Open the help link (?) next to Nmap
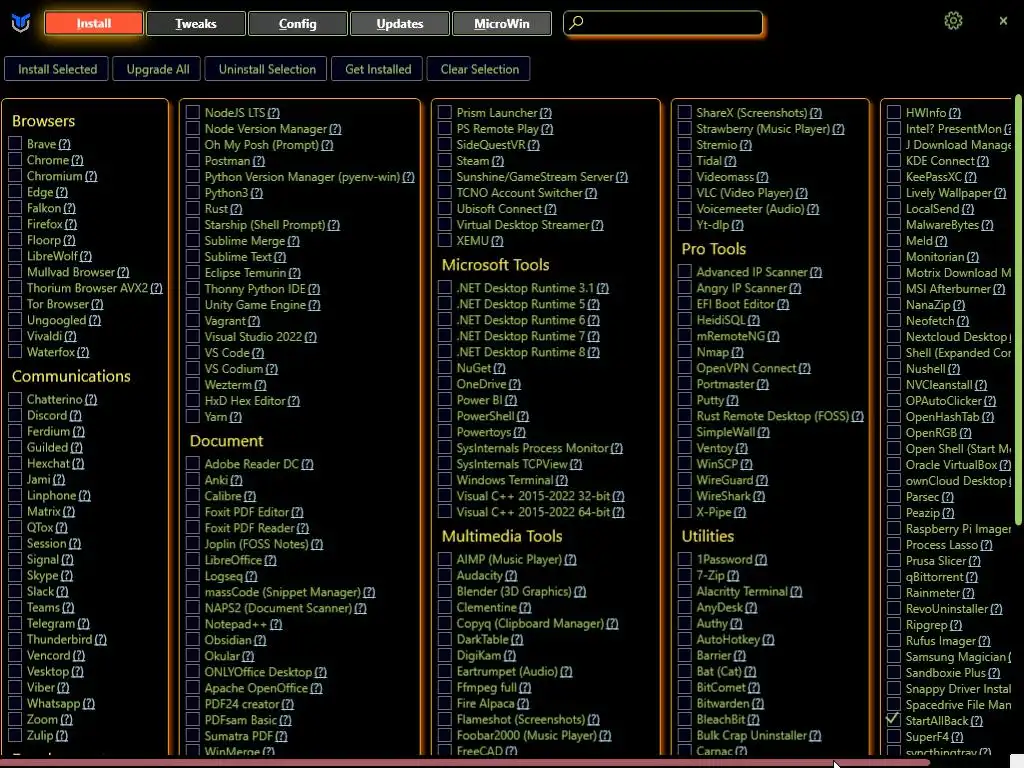 (x=737, y=352)
